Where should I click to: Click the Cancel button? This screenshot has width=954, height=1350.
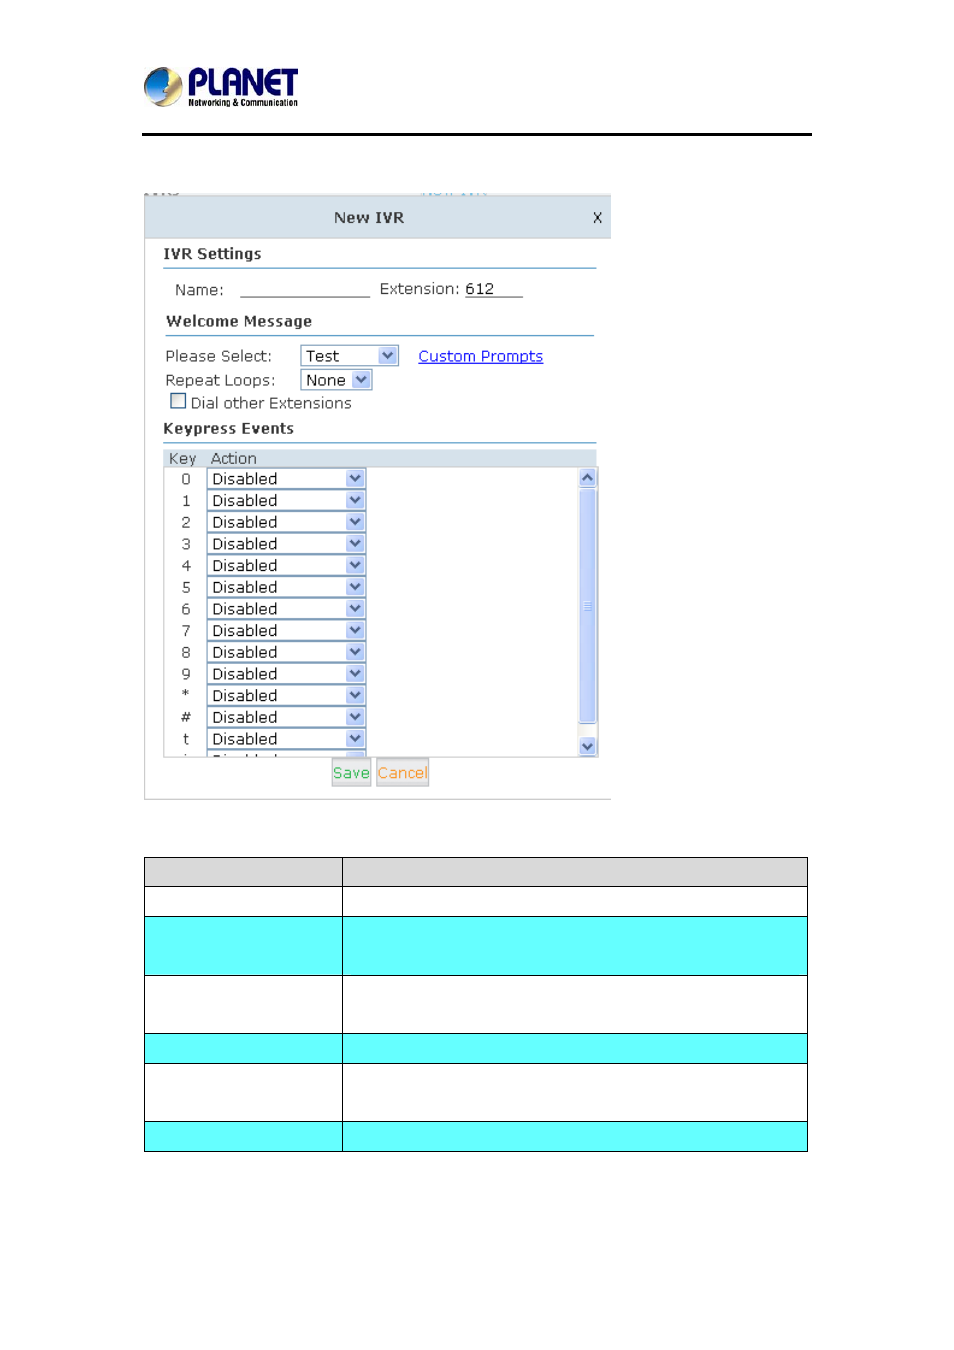402,773
